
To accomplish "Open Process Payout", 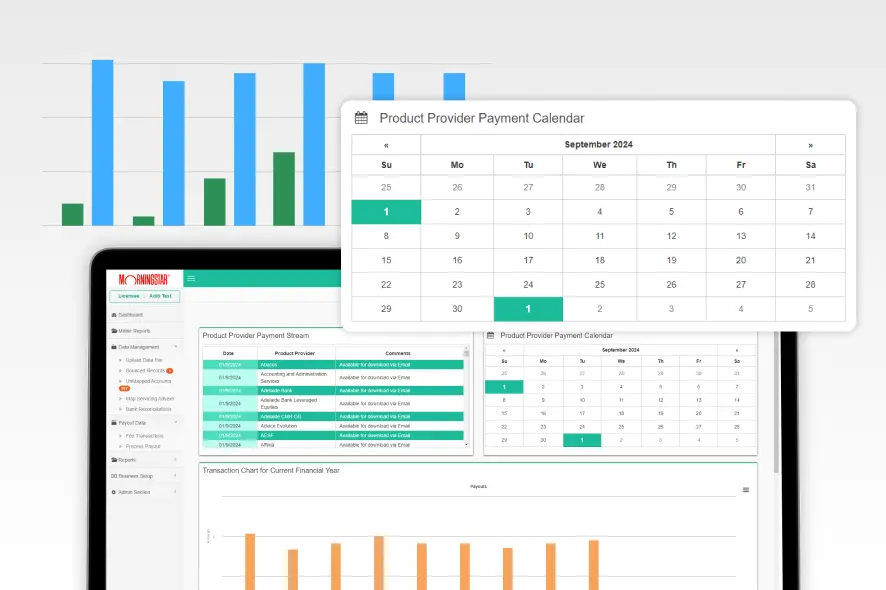I will point(142,446).
